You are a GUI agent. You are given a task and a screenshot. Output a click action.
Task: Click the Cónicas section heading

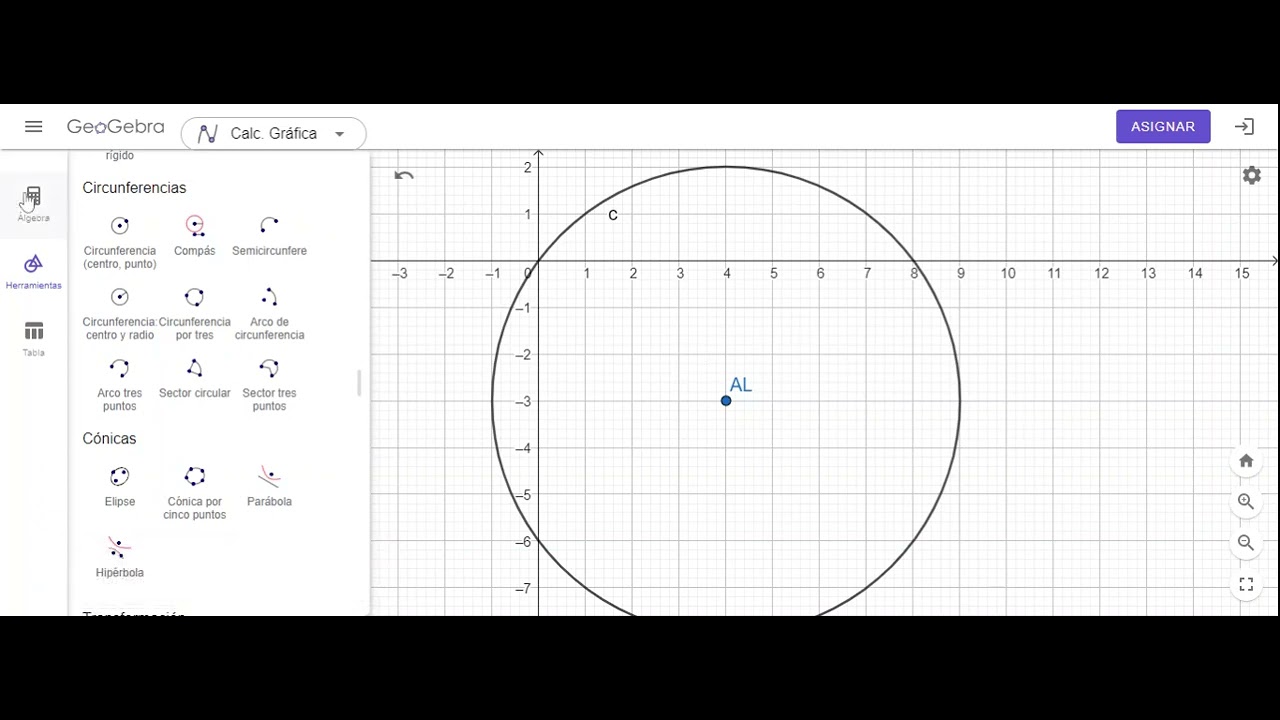(x=109, y=439)
